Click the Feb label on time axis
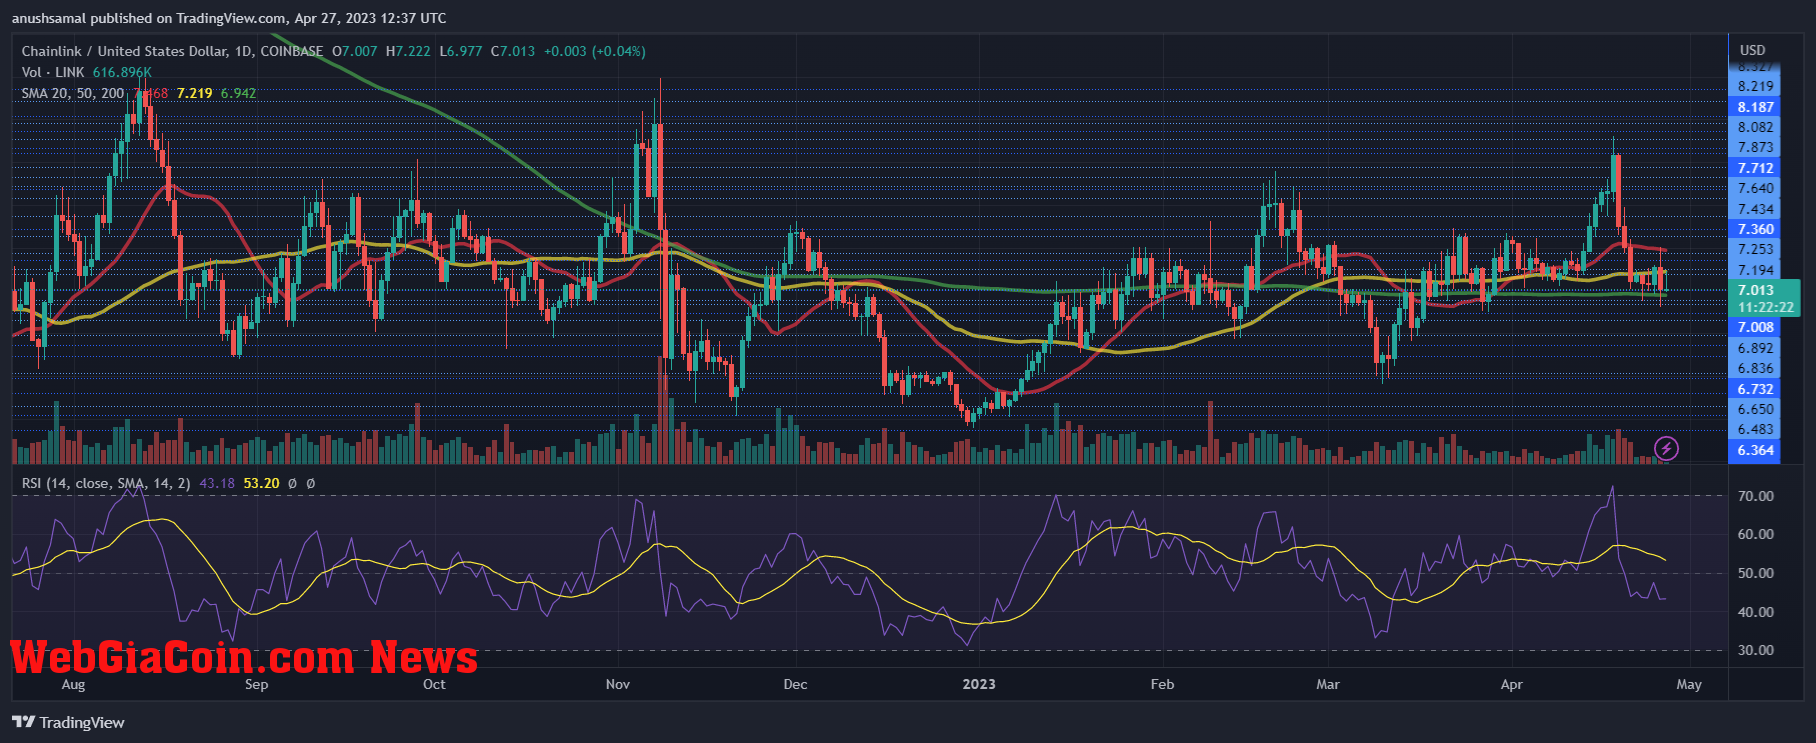This screenshot has height=743, width=1816. tap(1162, 685)
